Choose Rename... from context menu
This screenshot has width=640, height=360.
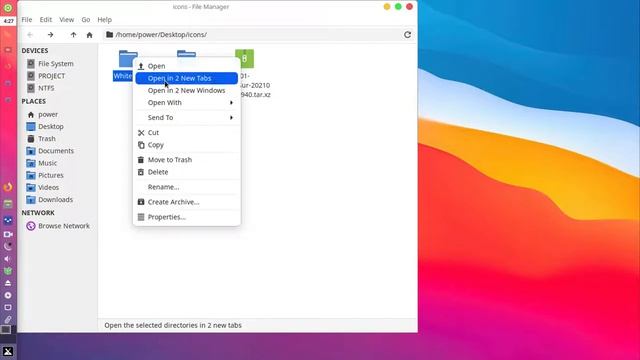point(187,187)
